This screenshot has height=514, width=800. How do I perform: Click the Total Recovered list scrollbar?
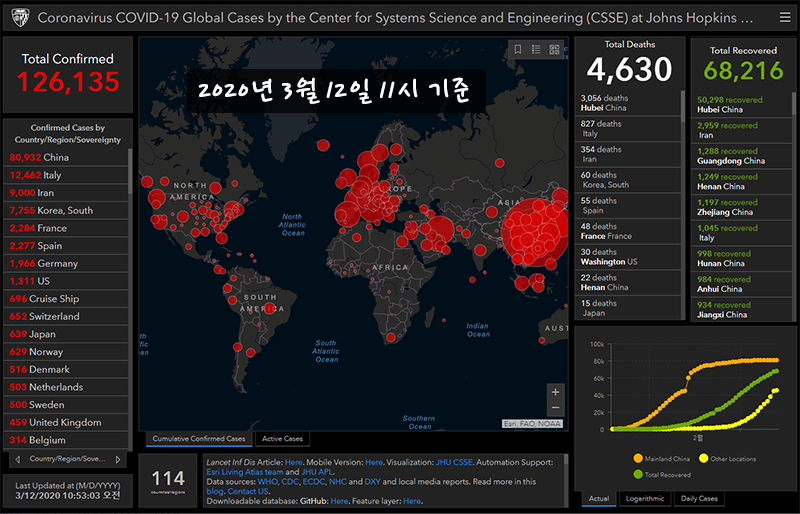click(793, 104)
